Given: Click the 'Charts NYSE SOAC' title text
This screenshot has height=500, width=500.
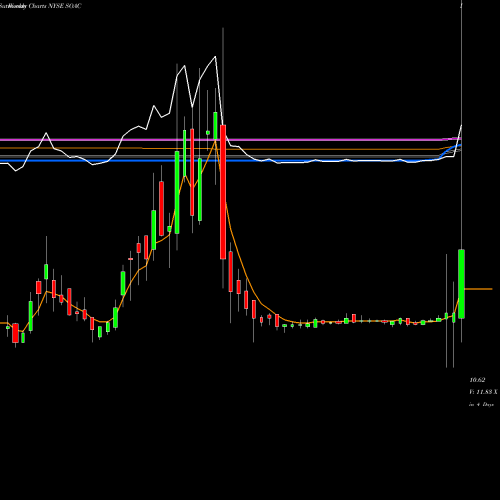Looking at the screenshot, I should (55, 6).
